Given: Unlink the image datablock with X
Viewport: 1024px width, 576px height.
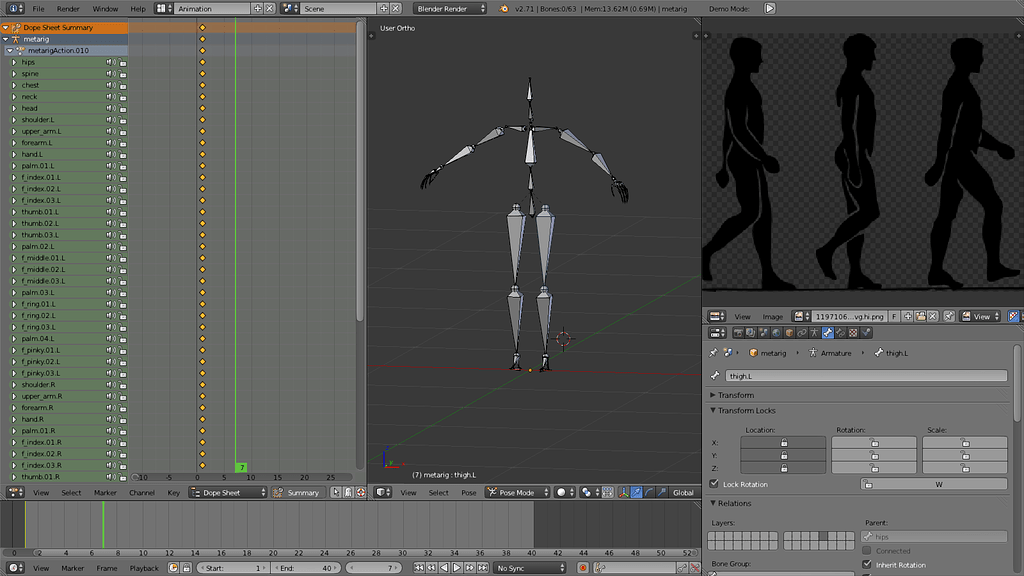Looking at the screenshot, I should click(933, 316).
